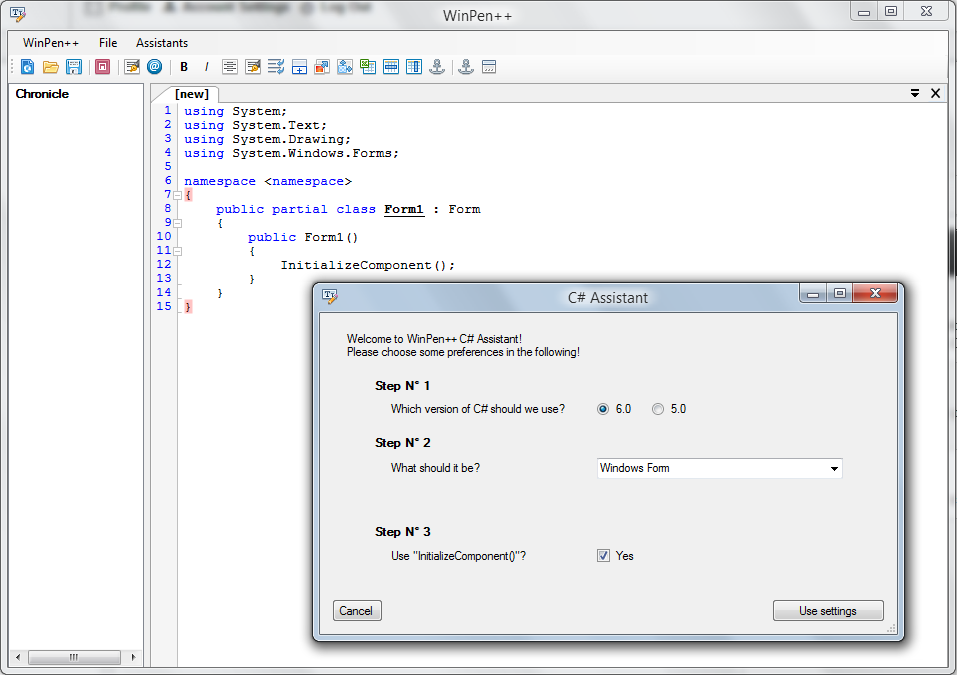This screenshot has width=957, height=675.
Task: Click the WinPen++ logo in the C# Assistant title bar
Action: pos(330,297)
